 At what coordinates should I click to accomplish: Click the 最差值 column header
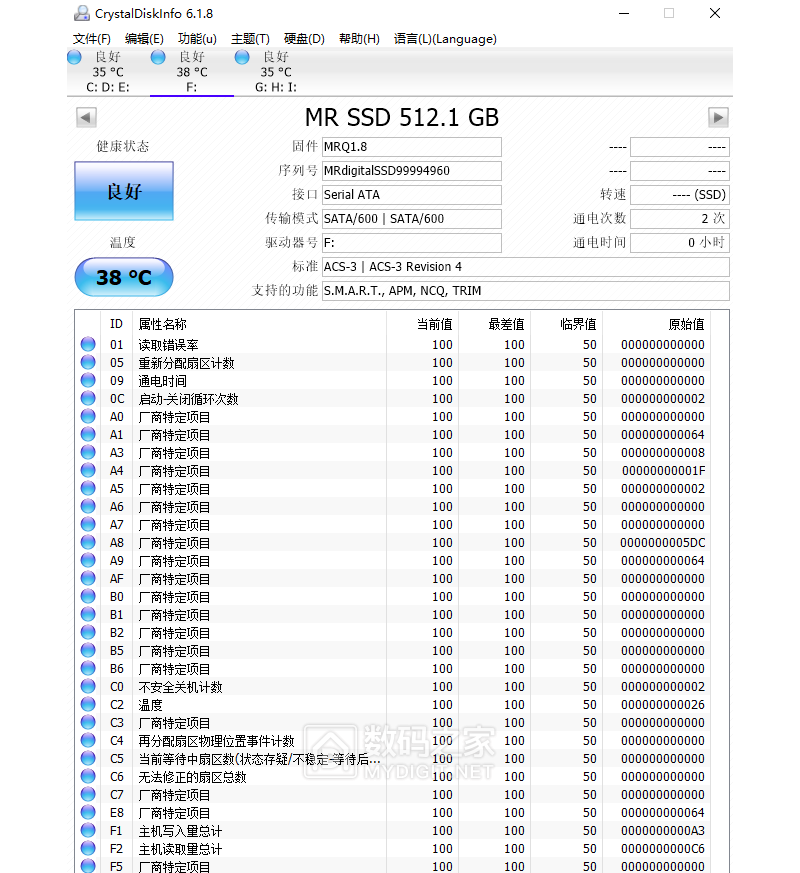(494, 324)
